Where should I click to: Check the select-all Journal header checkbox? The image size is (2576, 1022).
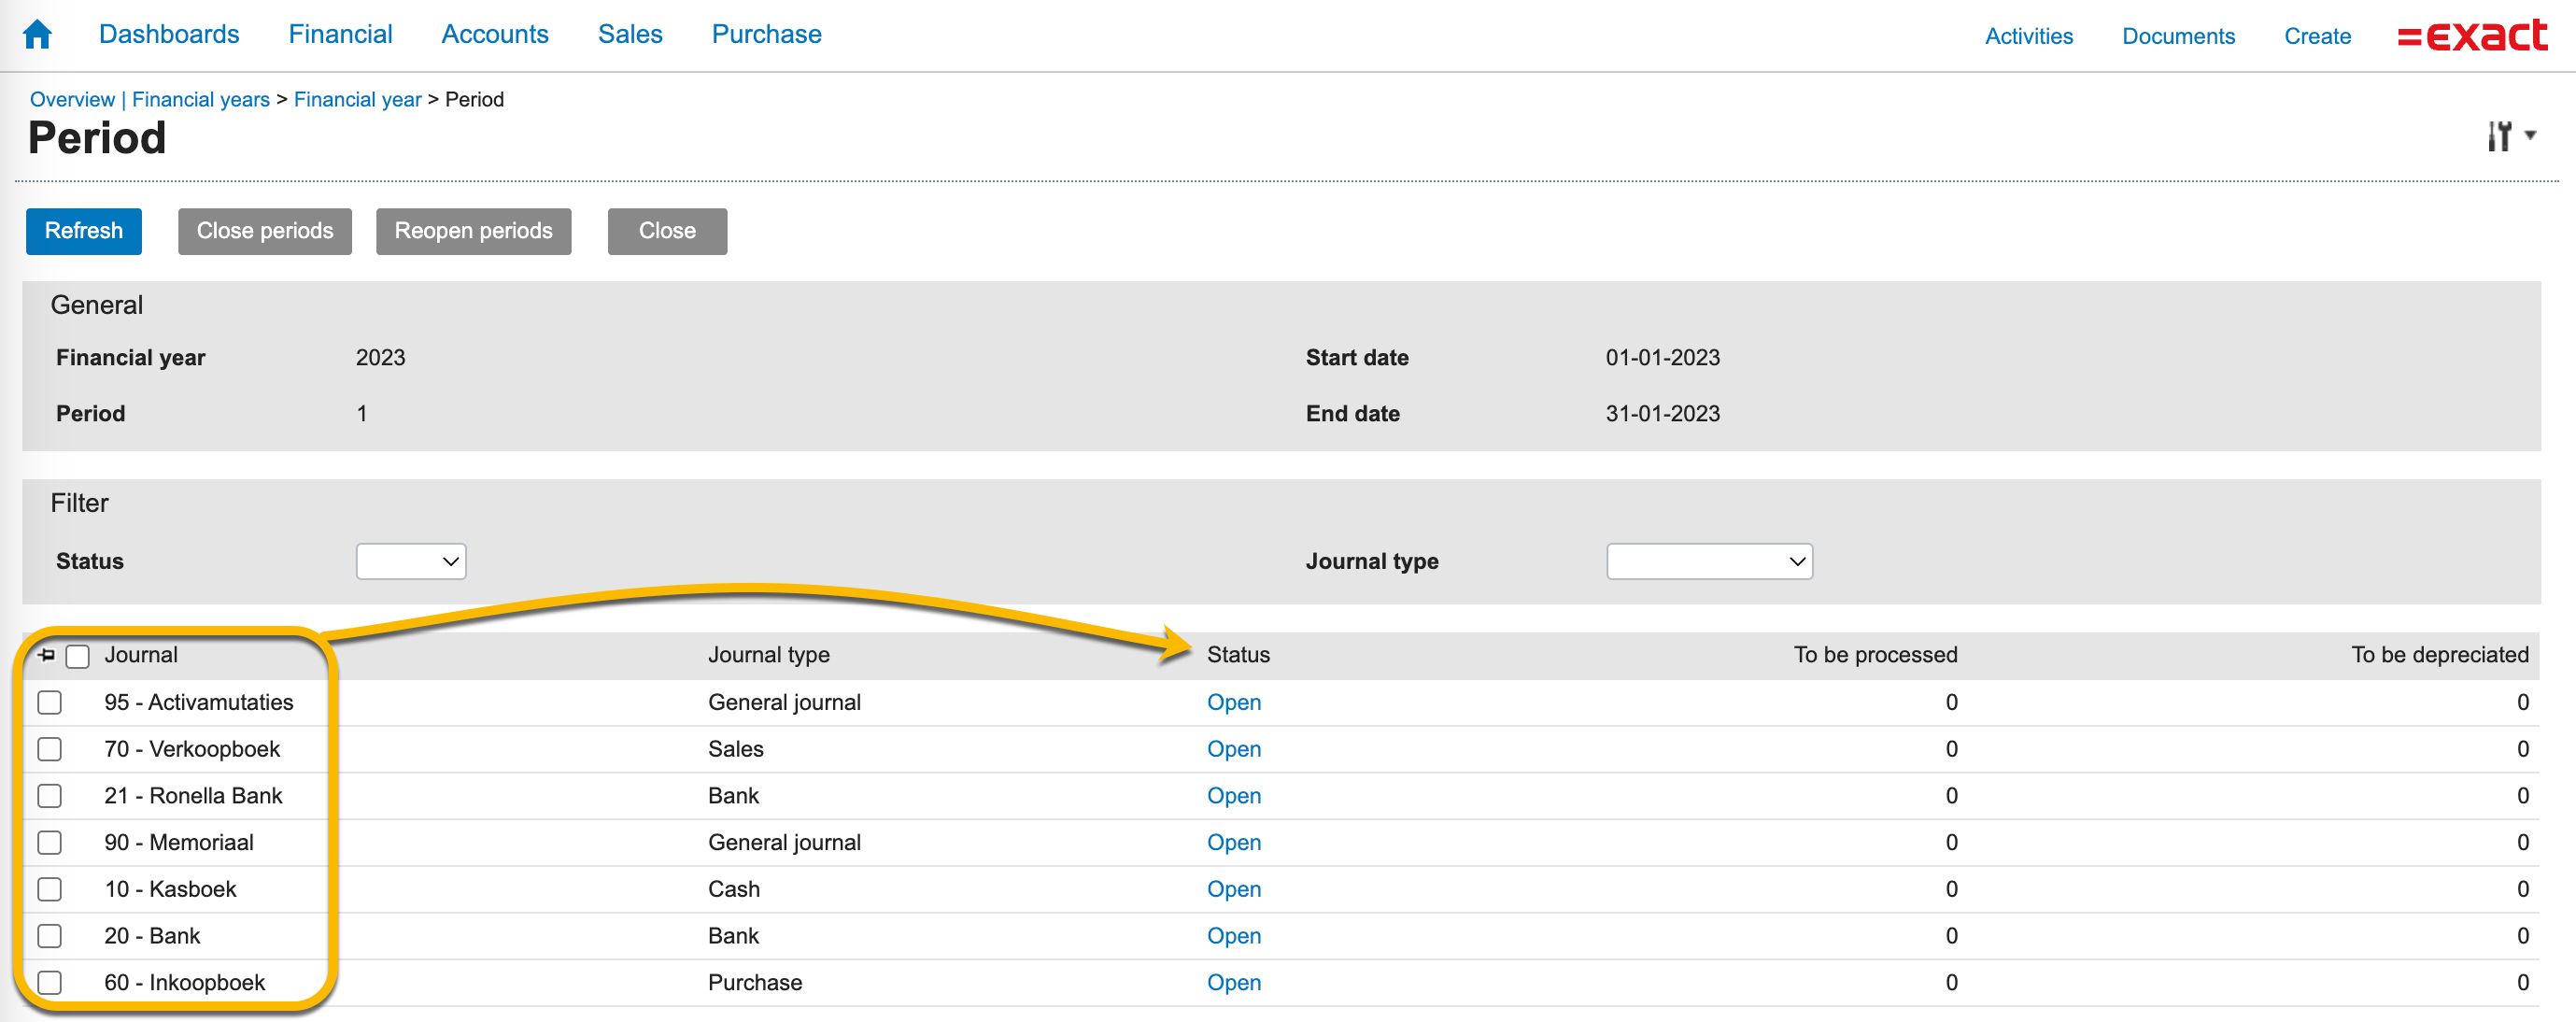[78, 656]
